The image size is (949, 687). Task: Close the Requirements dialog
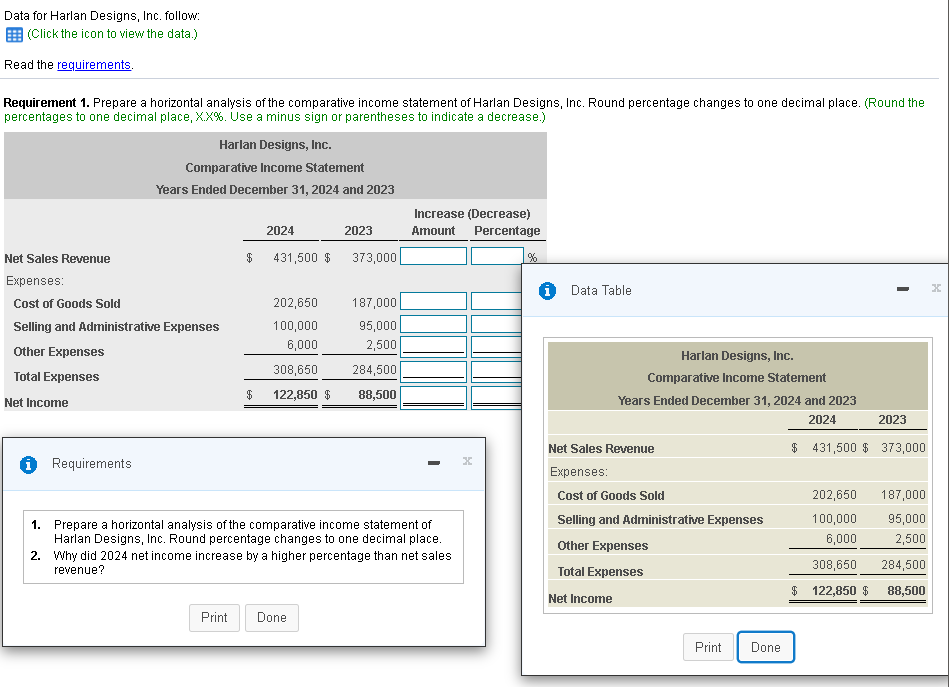[x=467, y=461]
